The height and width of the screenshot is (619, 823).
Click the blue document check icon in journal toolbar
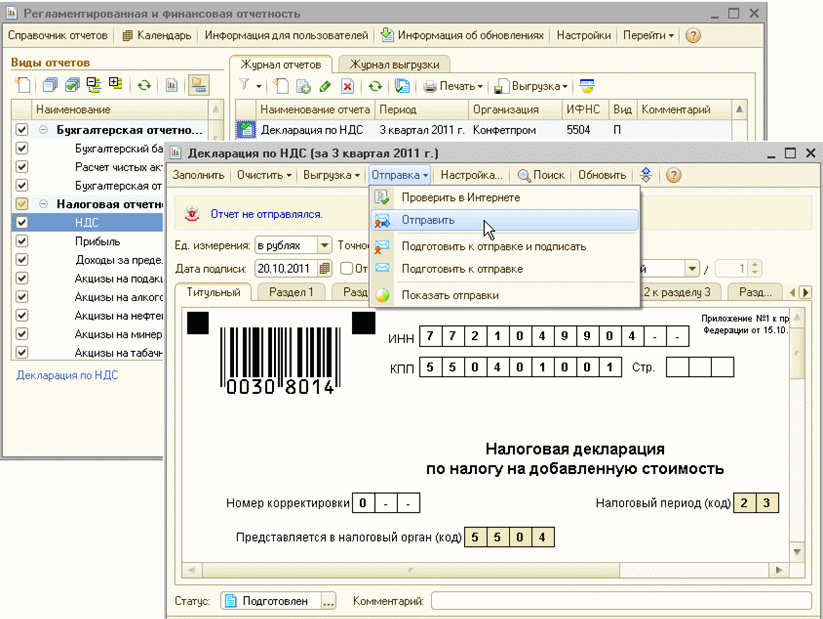click(402, 86)
